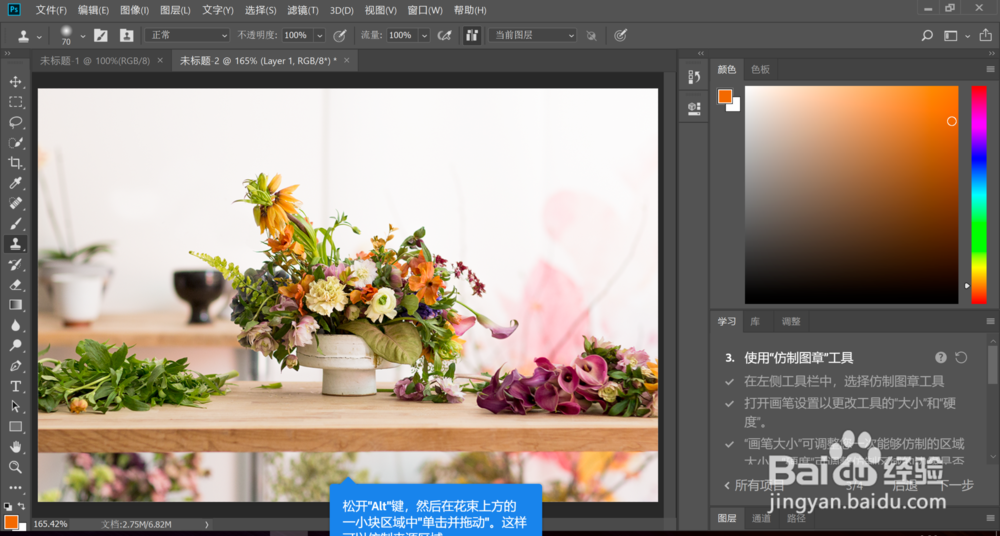Select the Dodge tool
1000x536 pixels.
[16, 345]
